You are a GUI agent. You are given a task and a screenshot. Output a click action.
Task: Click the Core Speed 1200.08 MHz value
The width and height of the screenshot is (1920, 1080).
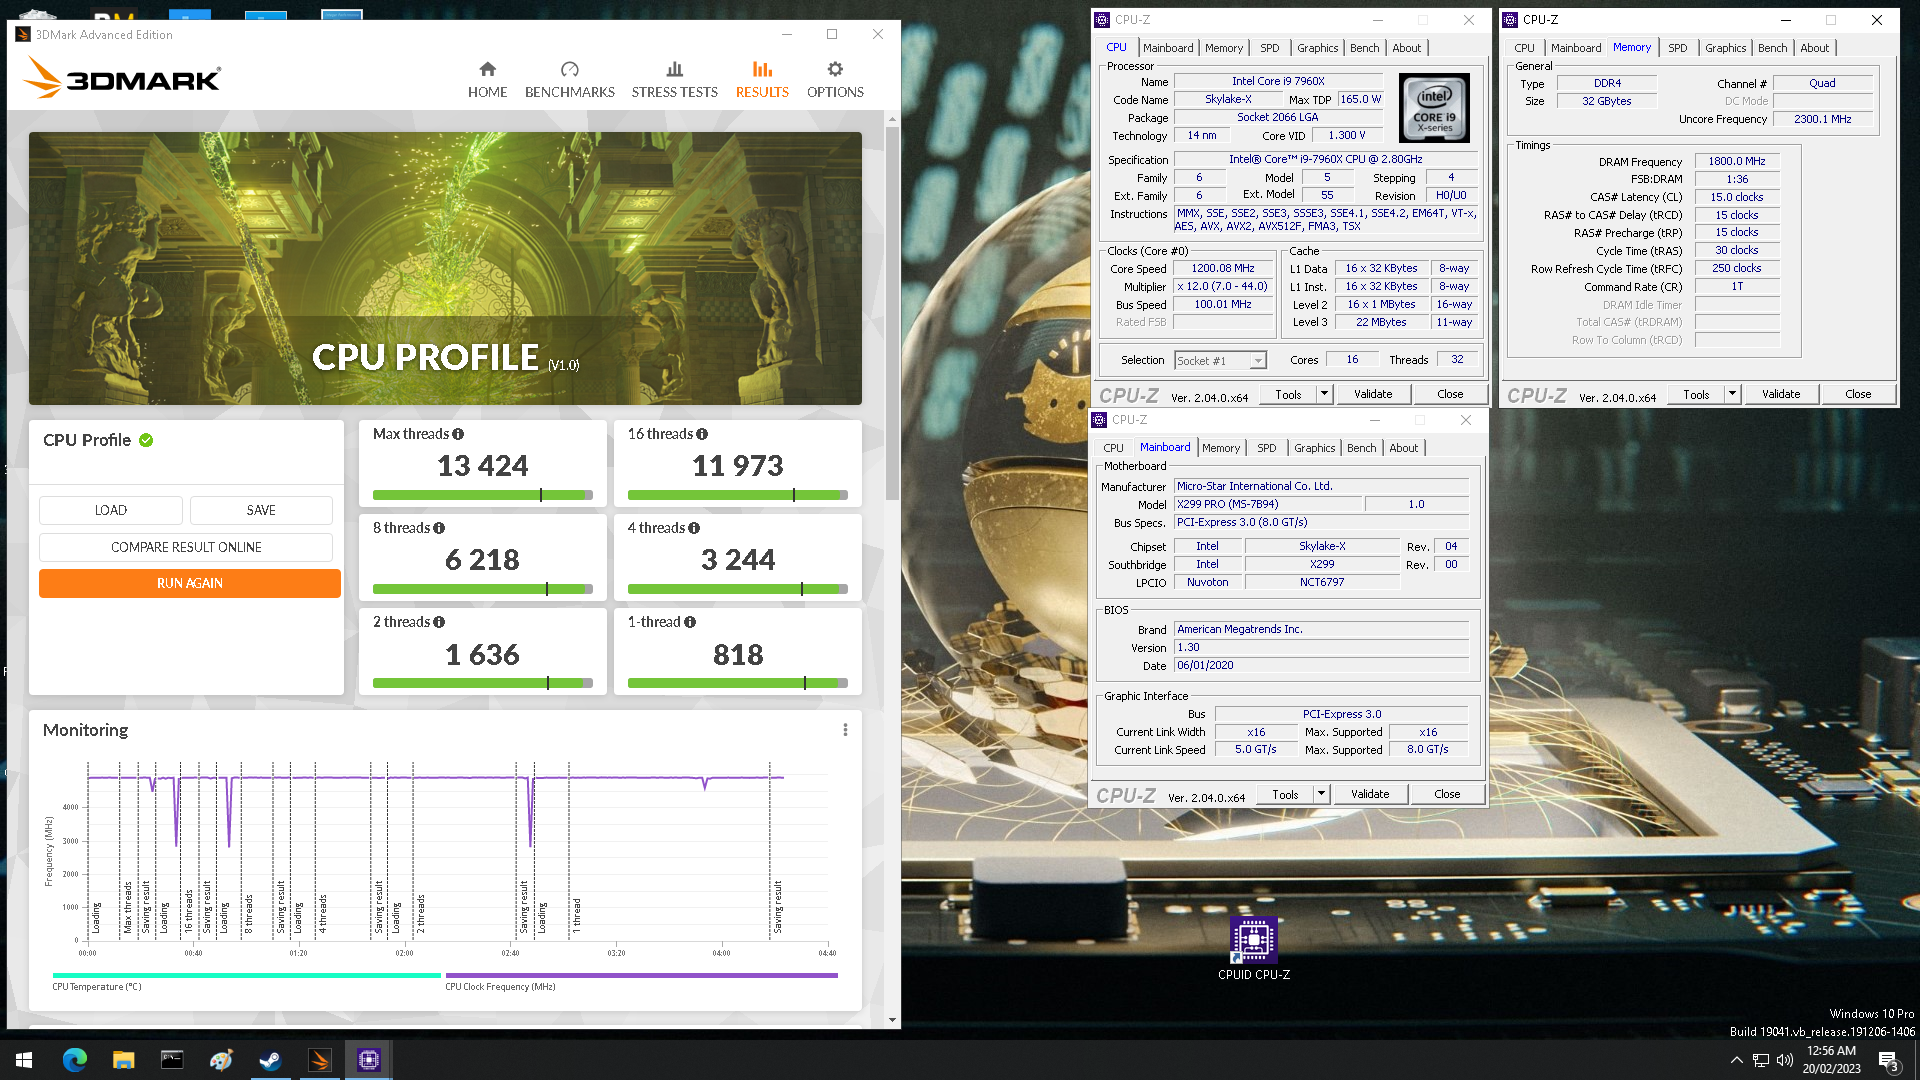coord(1223,268)
